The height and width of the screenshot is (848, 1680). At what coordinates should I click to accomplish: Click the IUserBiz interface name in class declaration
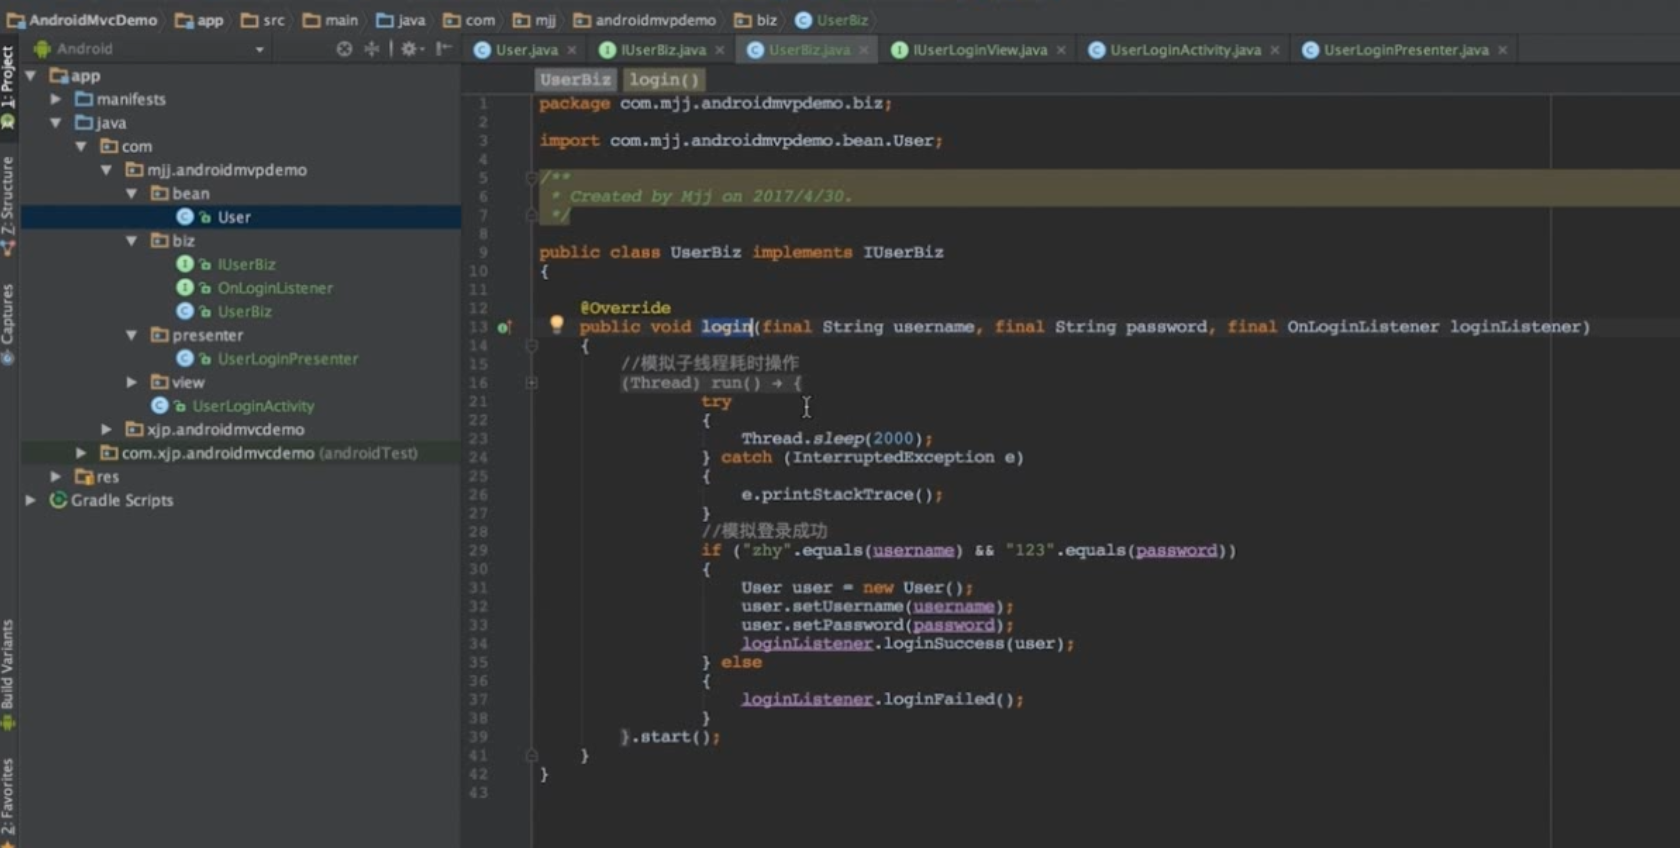[903, 252]
